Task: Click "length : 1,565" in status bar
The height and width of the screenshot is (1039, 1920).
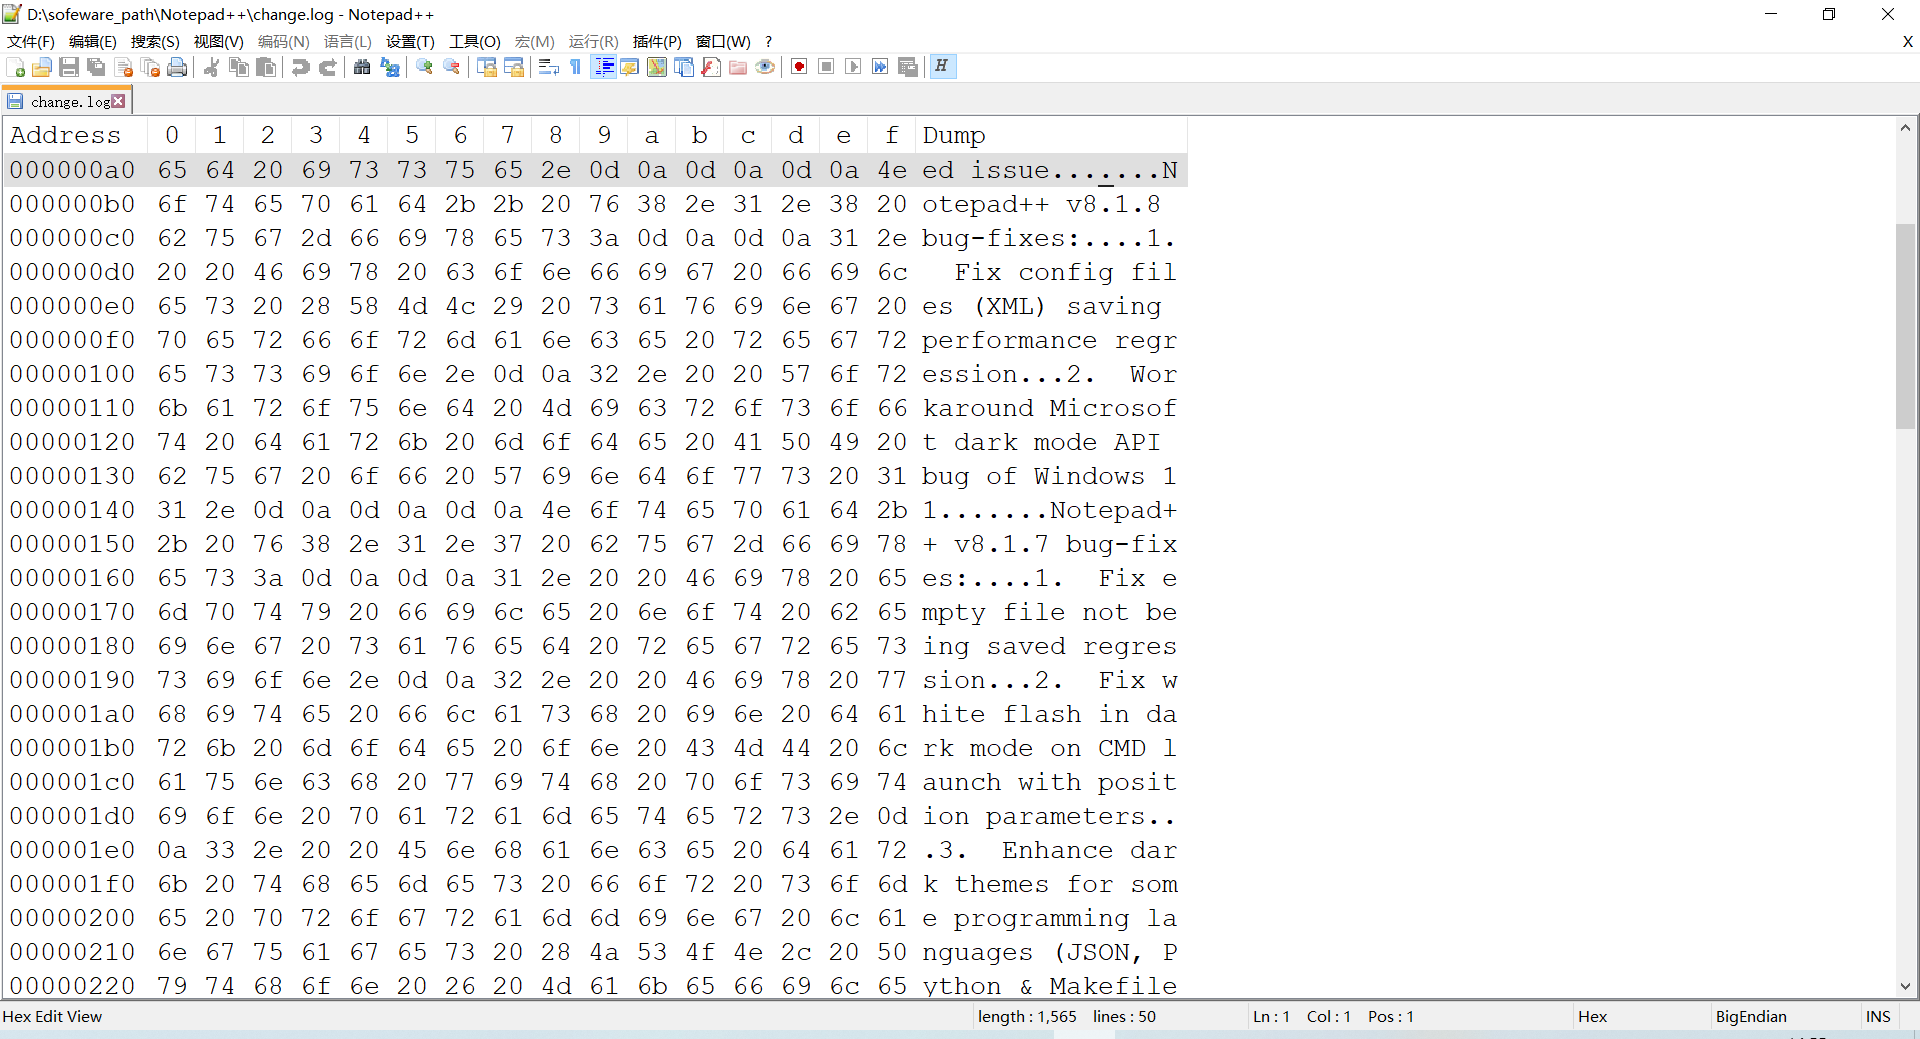Action: click(1027, 1016)
